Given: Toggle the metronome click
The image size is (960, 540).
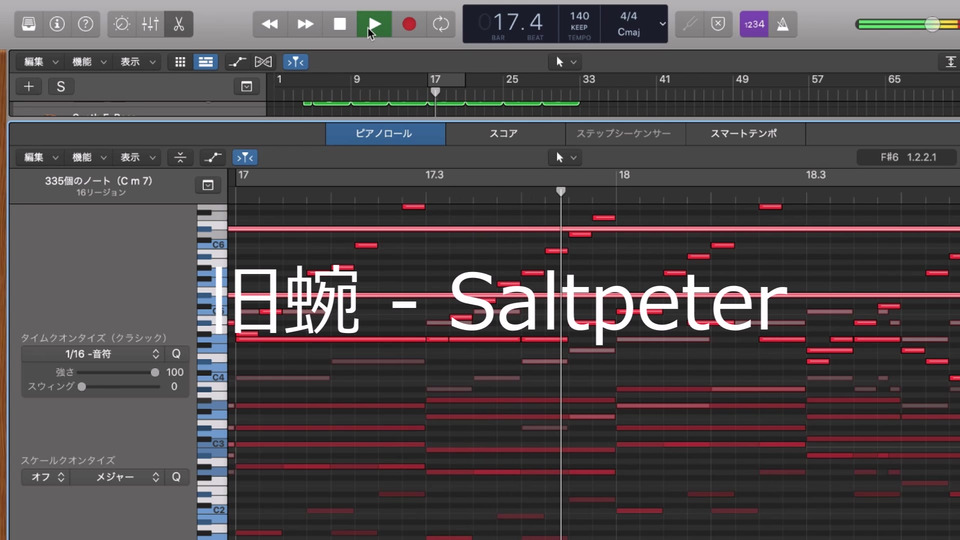Looking at the screenshot, I should click(783, 23).
